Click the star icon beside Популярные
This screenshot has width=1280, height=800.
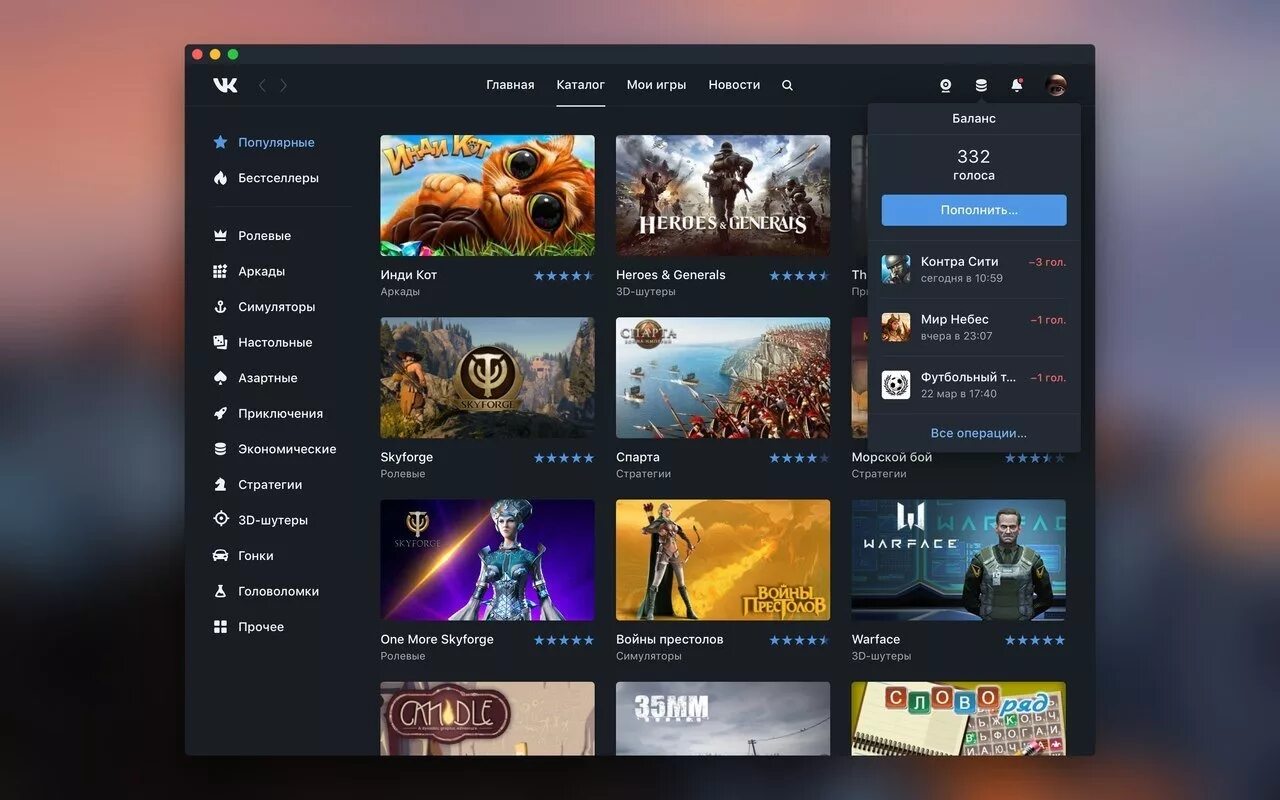pyautogui.click(x=220, y=142)
